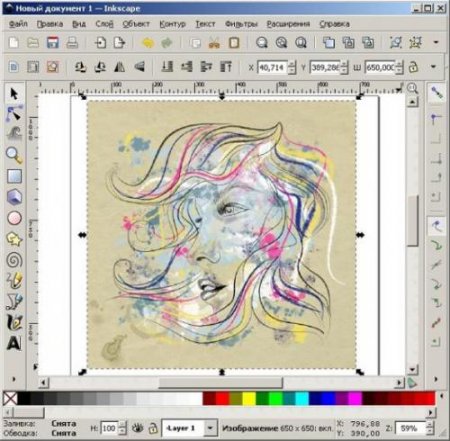Screen dimensions: 450x441
Task: Click the horizontal canvas scrollbar thumb
Action: pyautogui.click(x=220, y=383)
